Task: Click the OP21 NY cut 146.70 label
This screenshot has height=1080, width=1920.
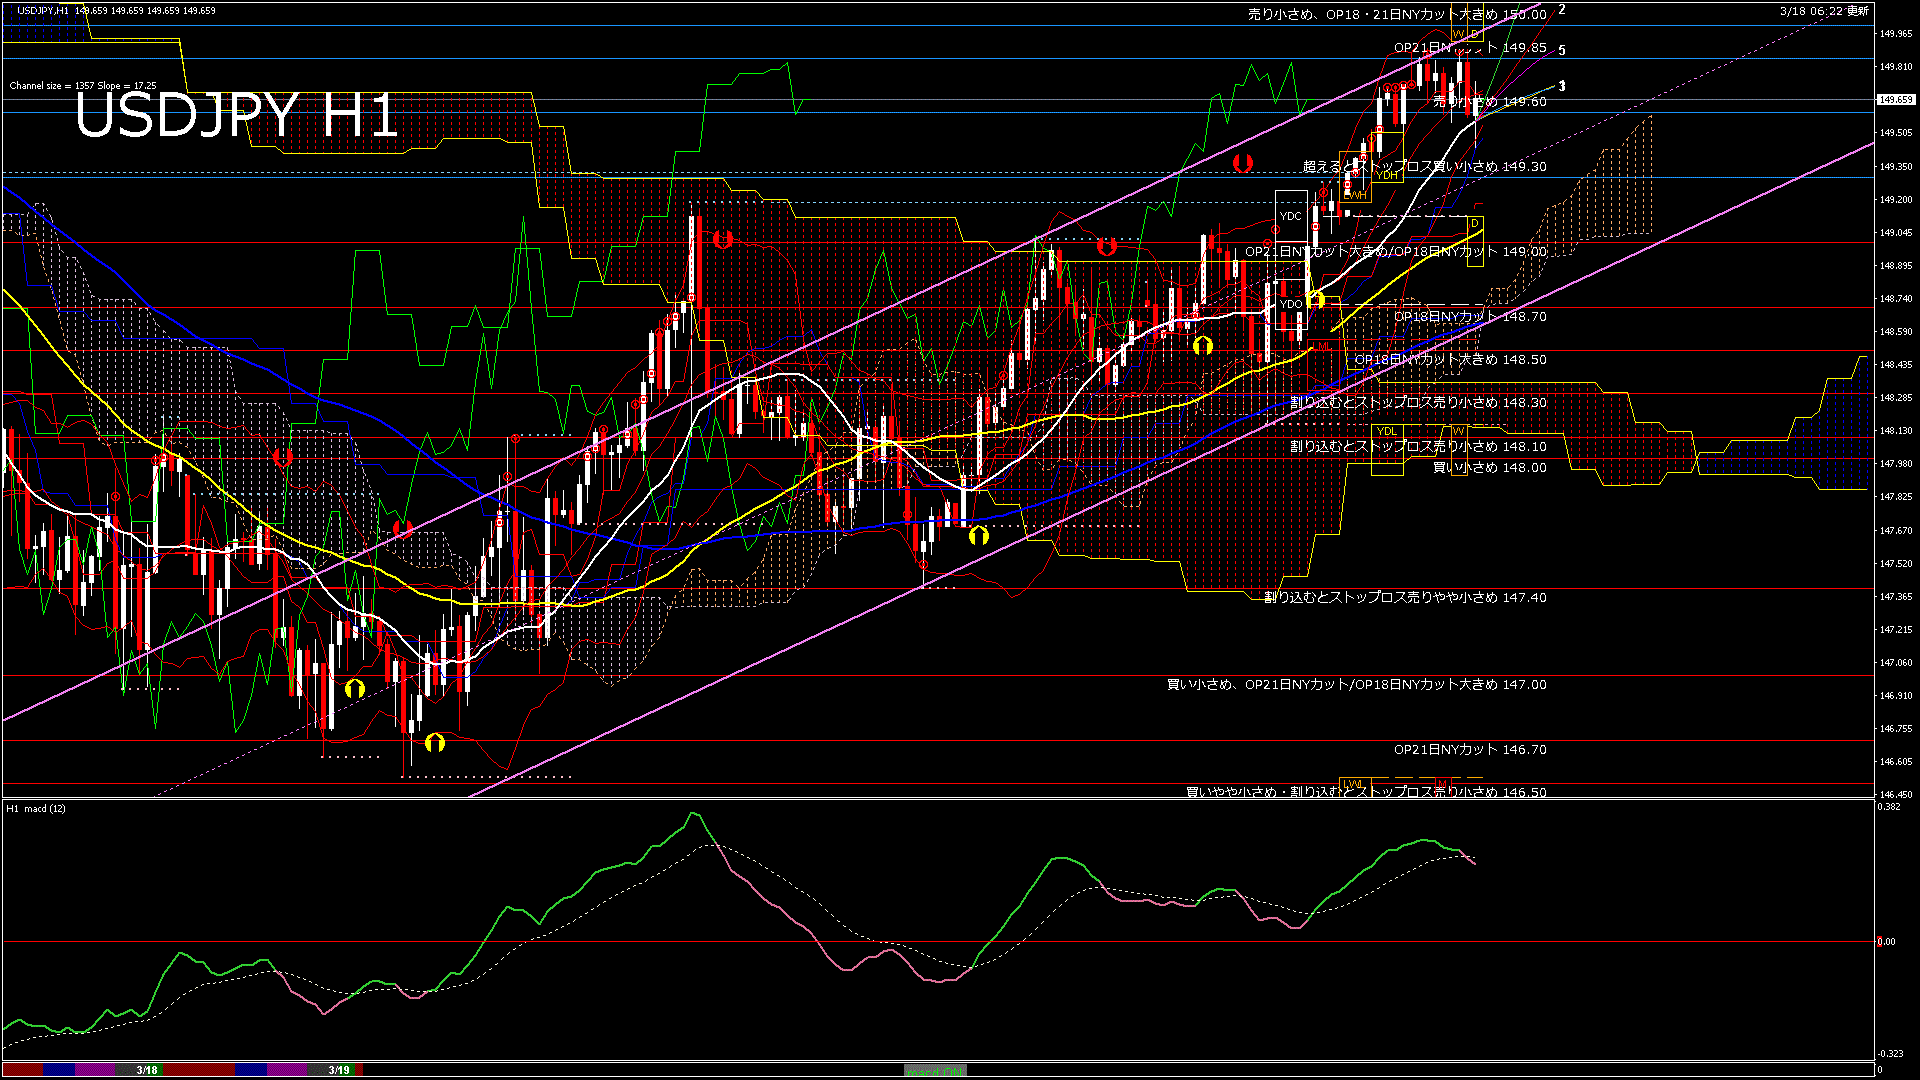Action: coord(1470,749)
